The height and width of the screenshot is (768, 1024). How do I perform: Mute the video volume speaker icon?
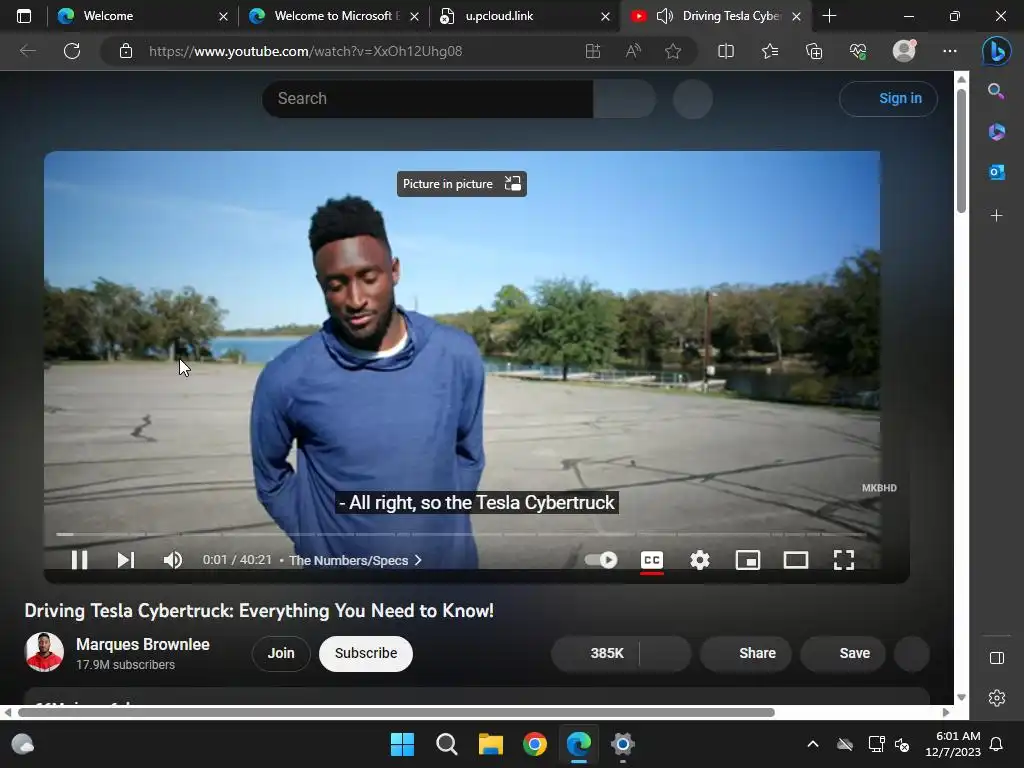tap(172, 560)
